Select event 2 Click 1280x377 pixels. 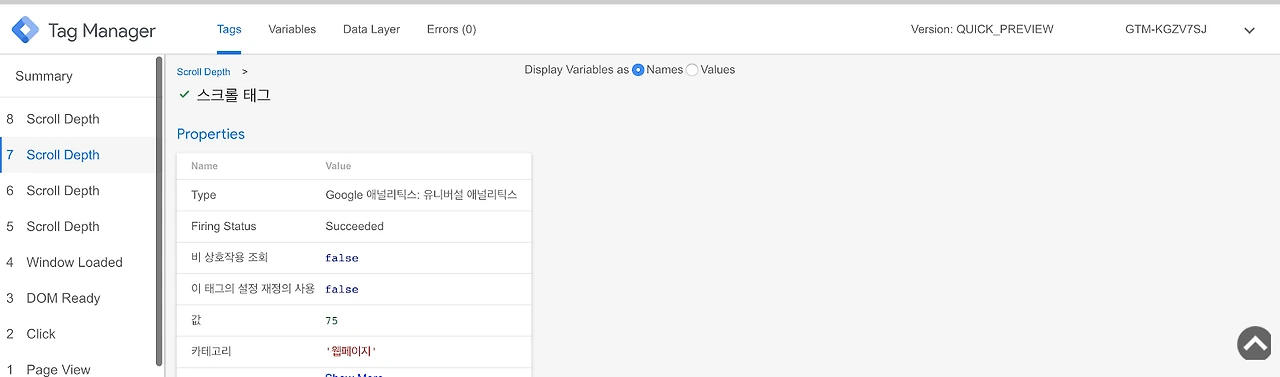pos(78,334)
